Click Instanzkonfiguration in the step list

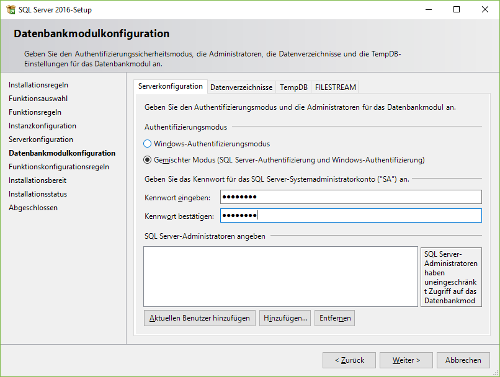[x=42, y=126]
